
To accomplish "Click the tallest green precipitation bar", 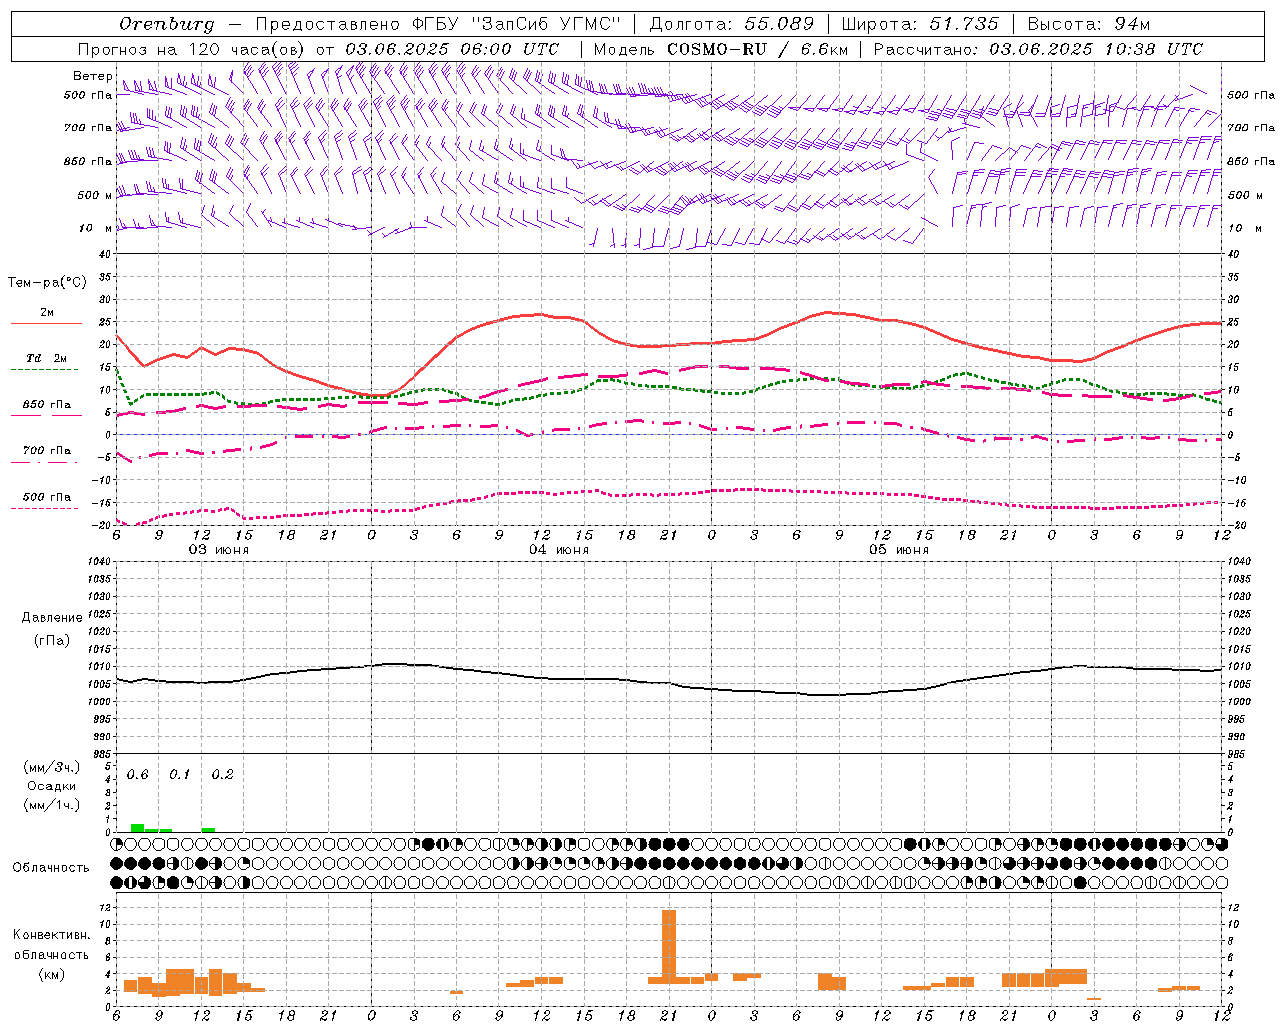I will [137, 828].
